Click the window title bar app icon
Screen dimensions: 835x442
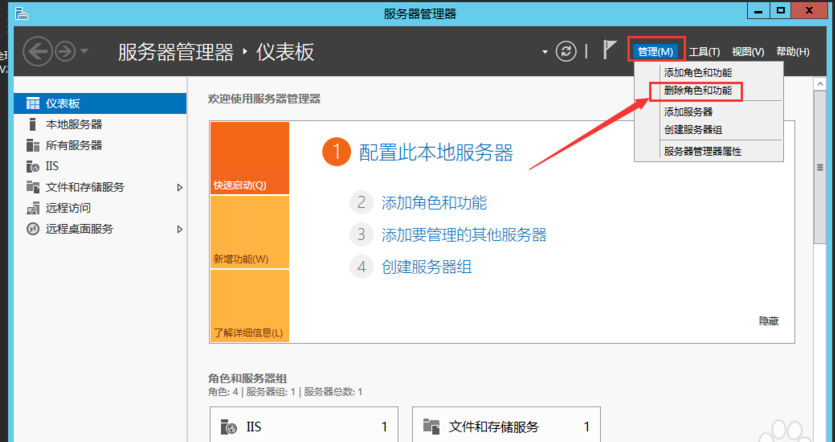pyautogui.click(x=22, y=13)
